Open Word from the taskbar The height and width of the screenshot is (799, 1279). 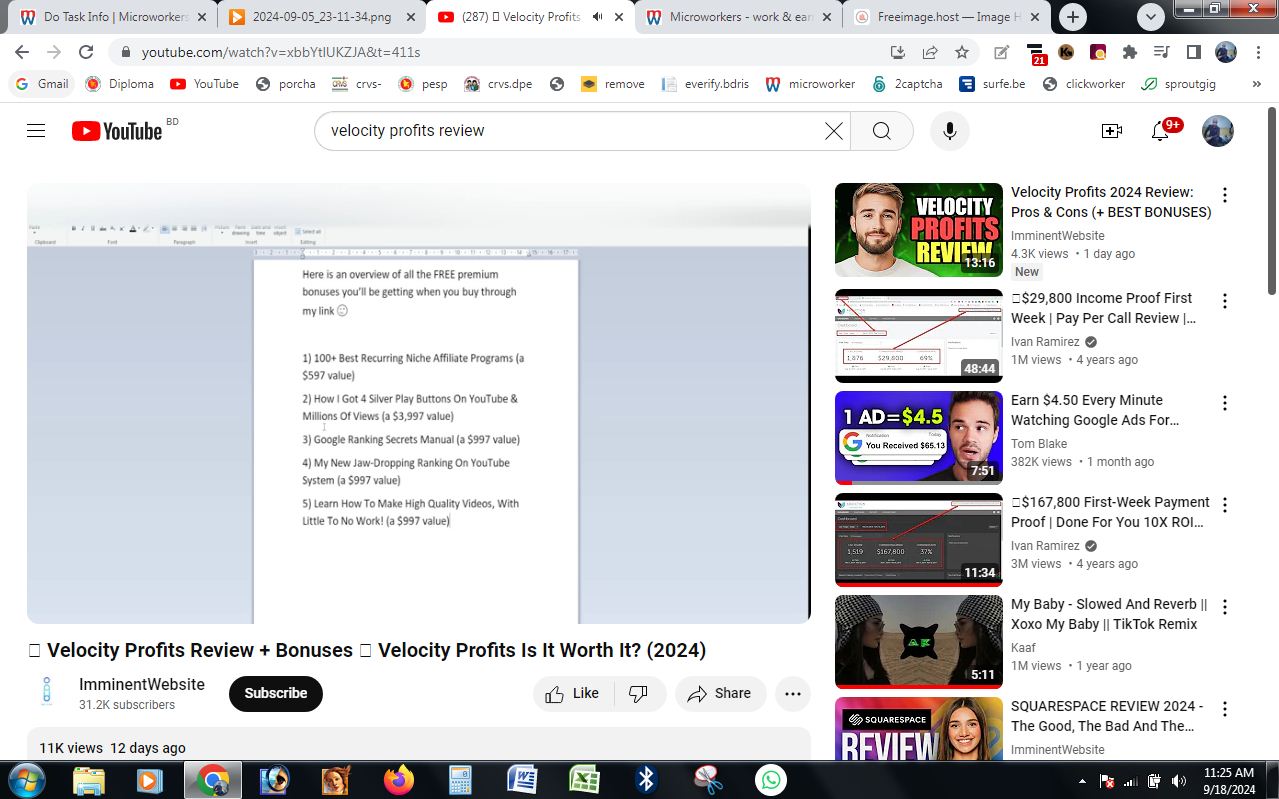point(522,779)
